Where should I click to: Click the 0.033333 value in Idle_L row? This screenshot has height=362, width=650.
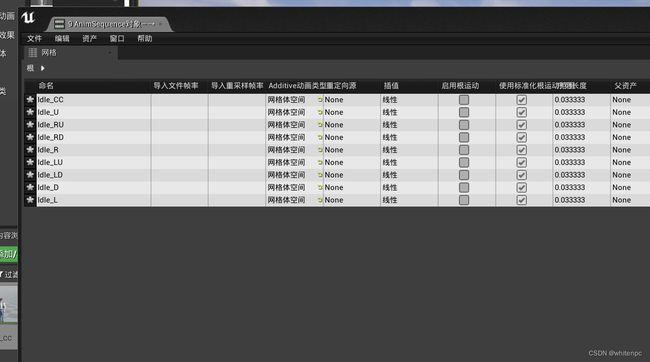pos(570,200)
